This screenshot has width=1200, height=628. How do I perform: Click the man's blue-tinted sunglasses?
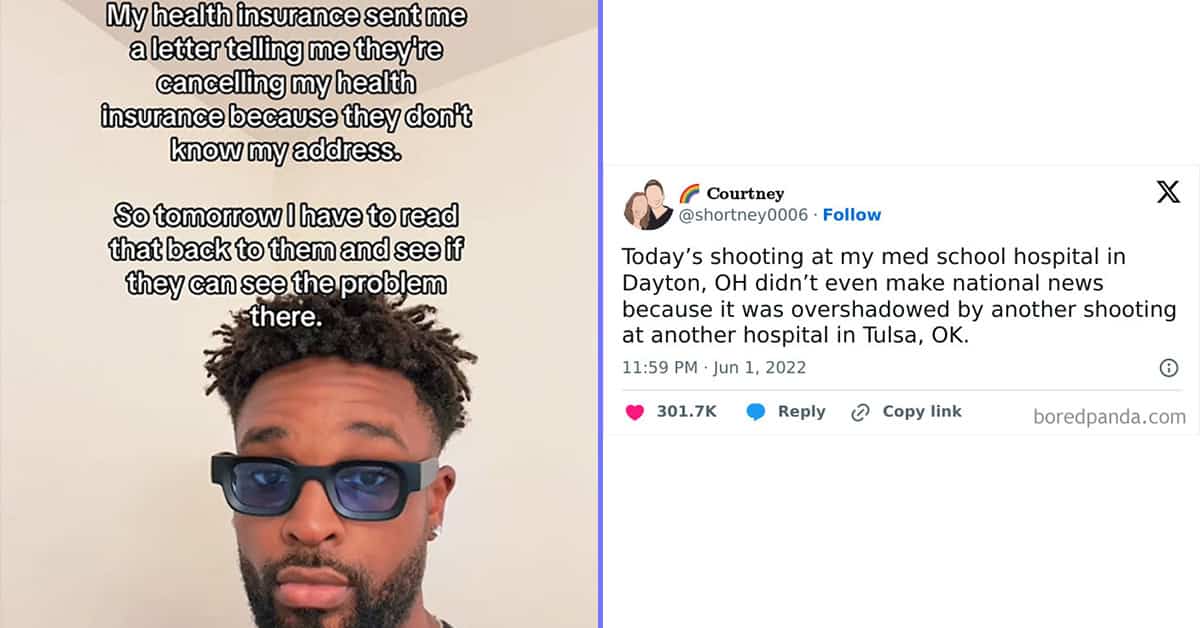click(325, 485)
